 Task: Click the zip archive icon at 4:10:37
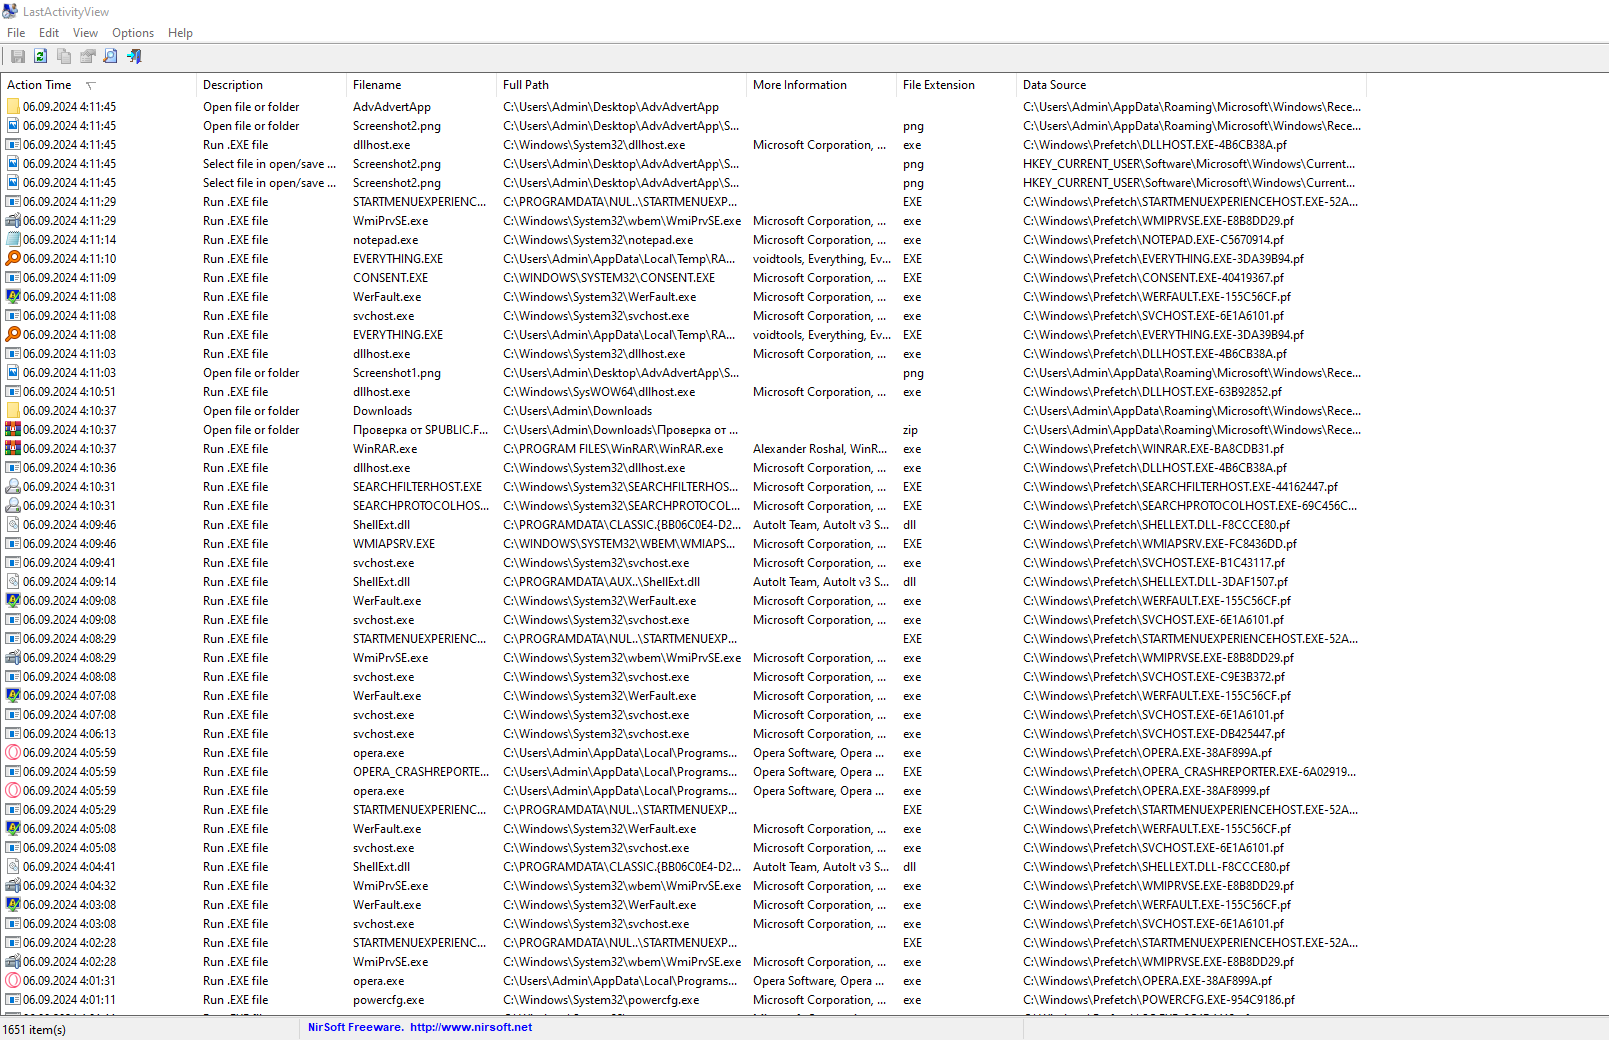(13, 429)
